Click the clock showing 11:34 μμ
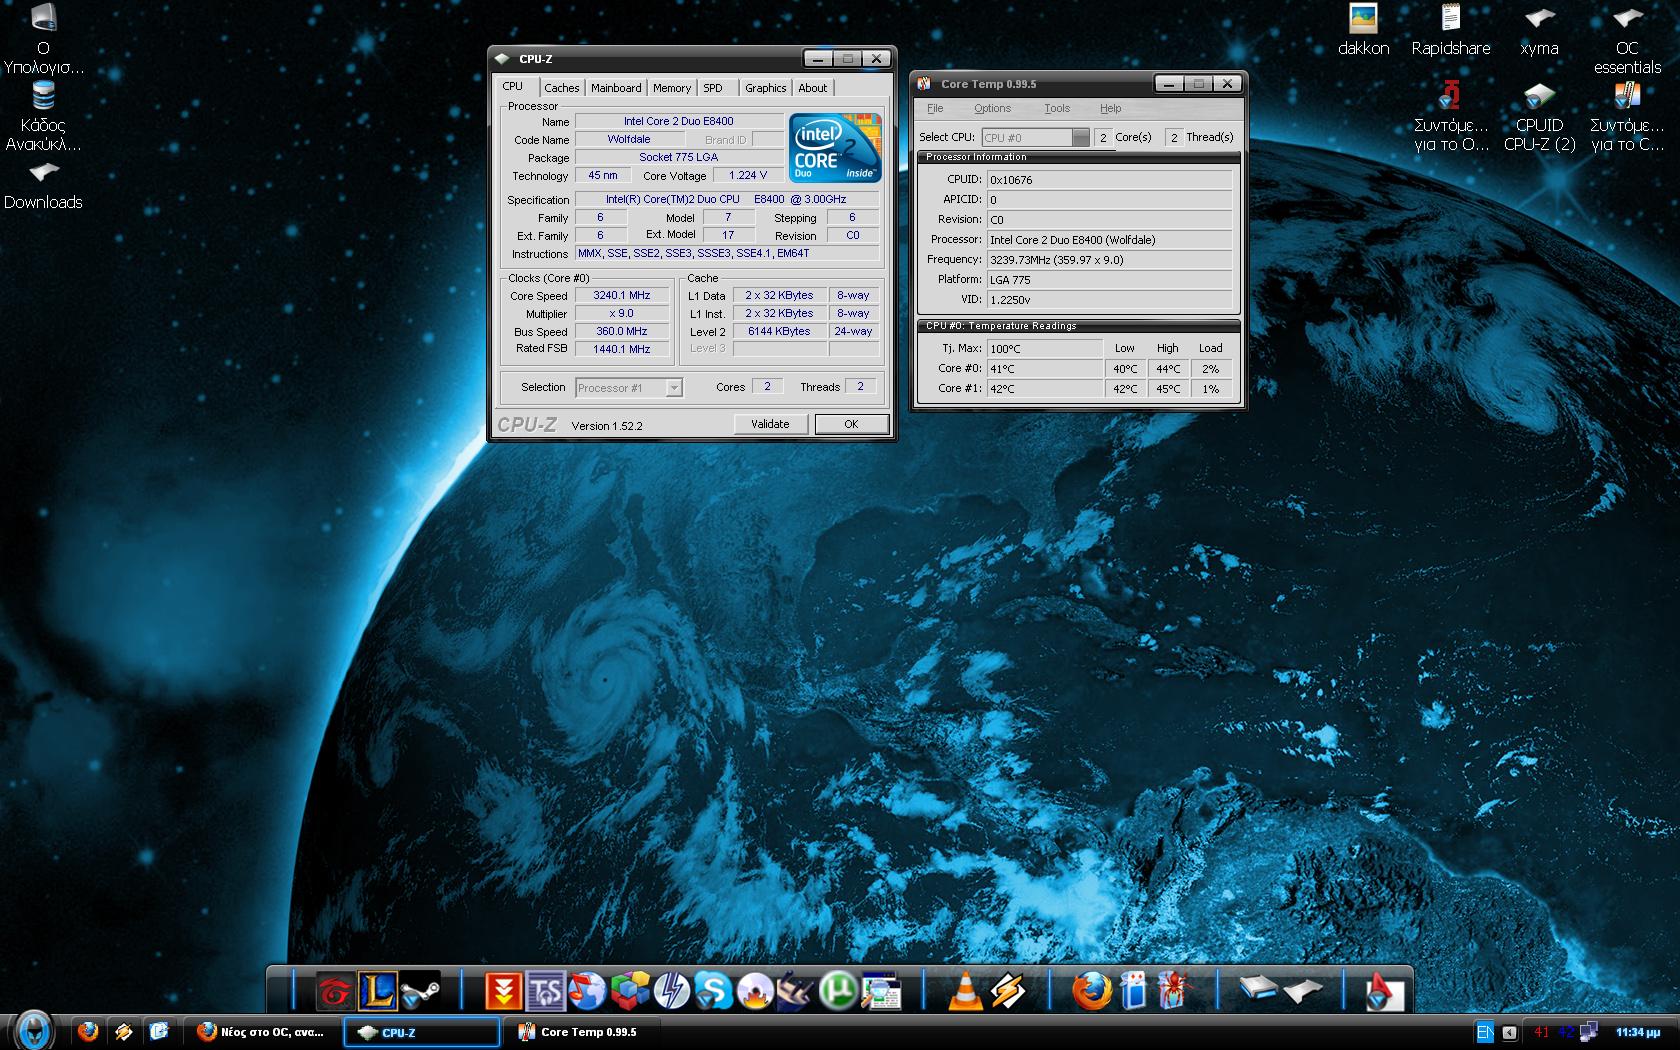The image size is (1680, 1050). pyautogui.click(x=1637, y=1032)
